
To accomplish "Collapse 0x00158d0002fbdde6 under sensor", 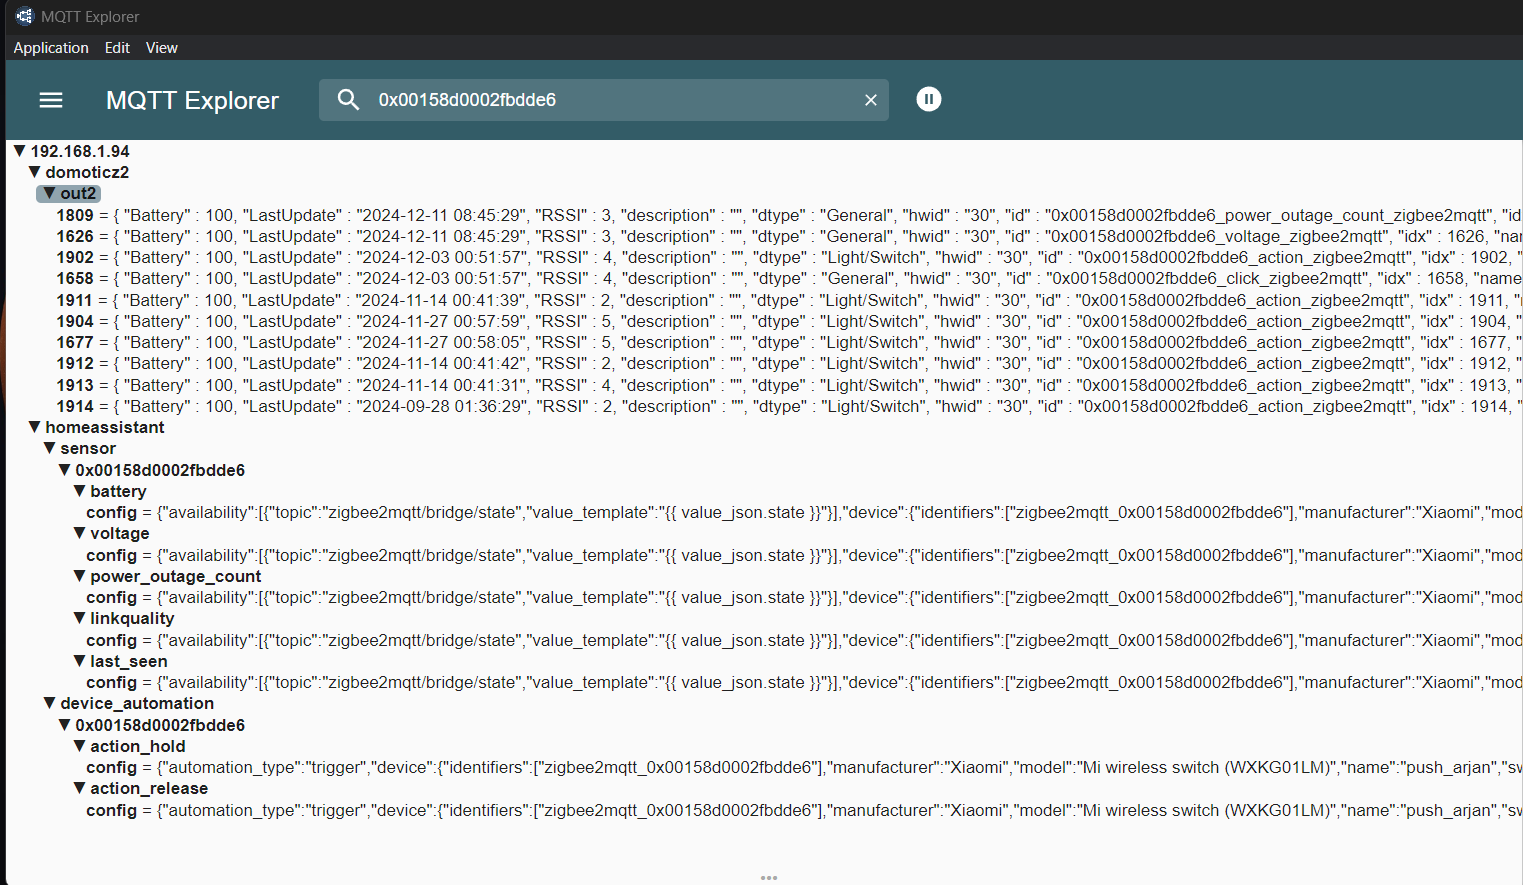I will (x=64, y=470).
